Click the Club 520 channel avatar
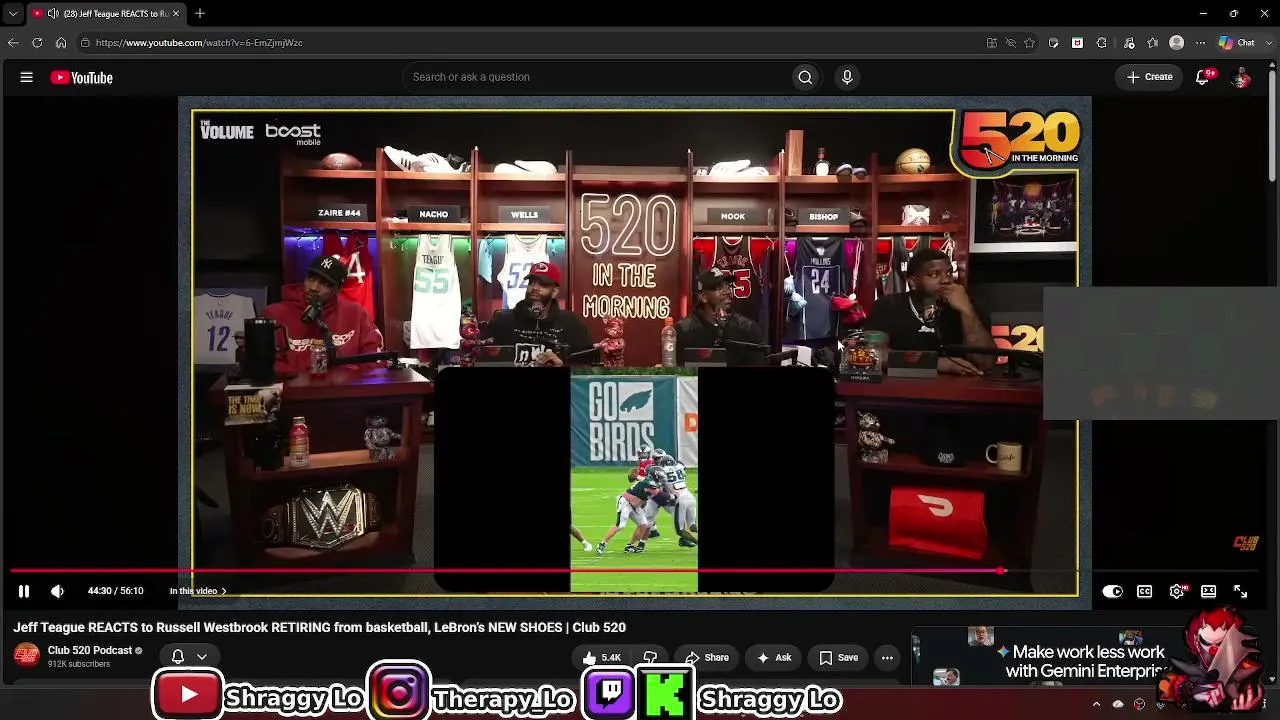Viewport: 1280px width, 720px height. coord(26,656)
